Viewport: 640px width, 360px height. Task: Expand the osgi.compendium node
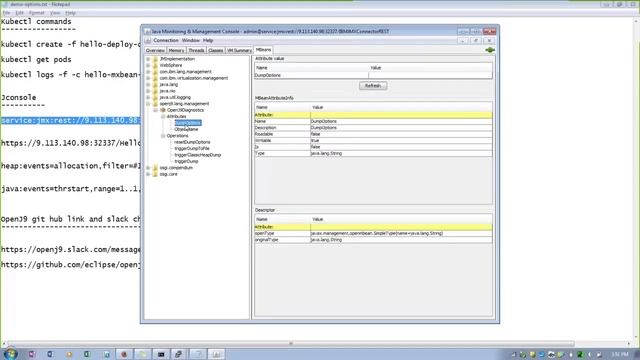[x=149, y=168]
